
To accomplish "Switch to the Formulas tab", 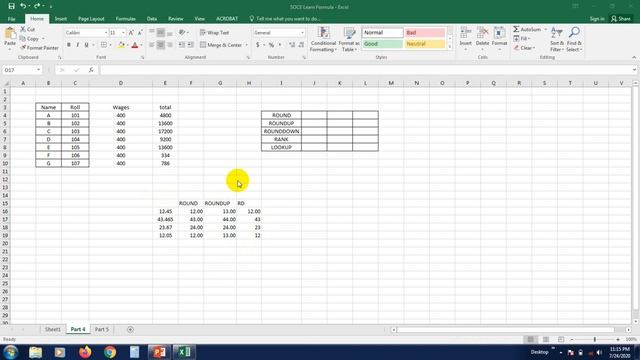I will 125,19.
